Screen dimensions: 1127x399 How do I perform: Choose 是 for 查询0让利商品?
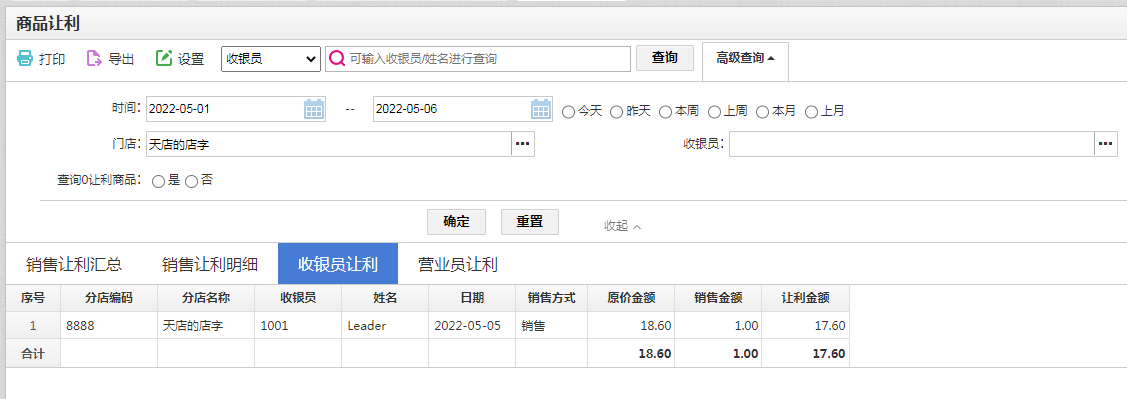point(159,182)
